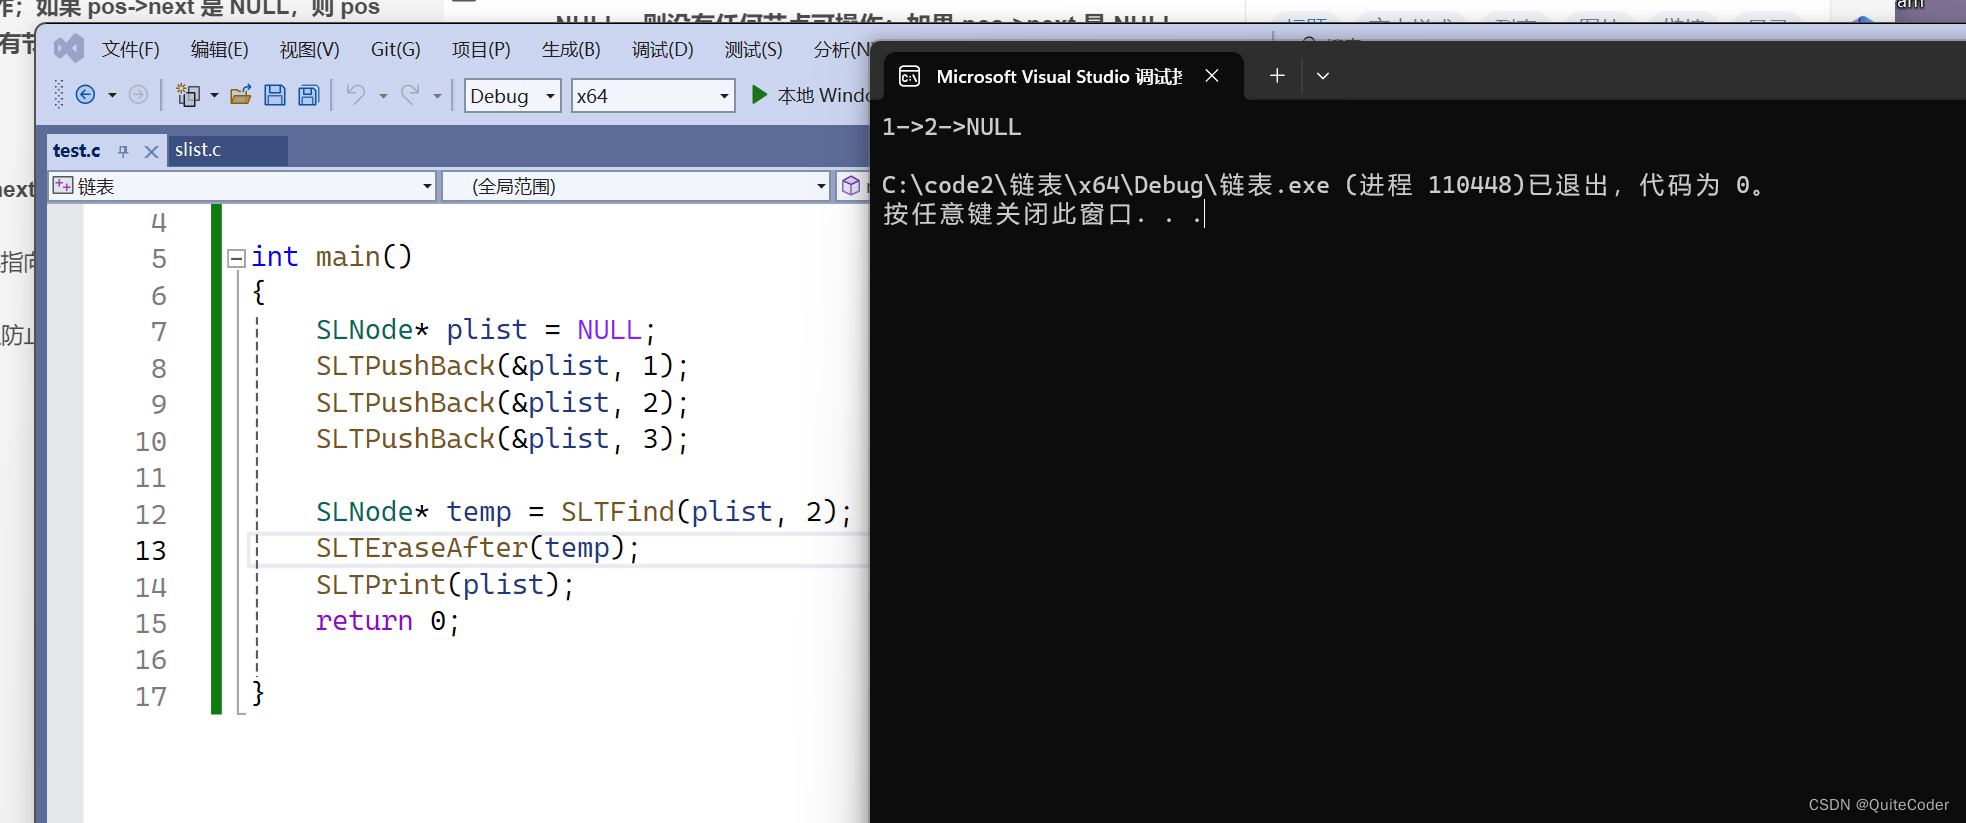Click 'SLTFind' in the temp assignment

click(618, 512)
